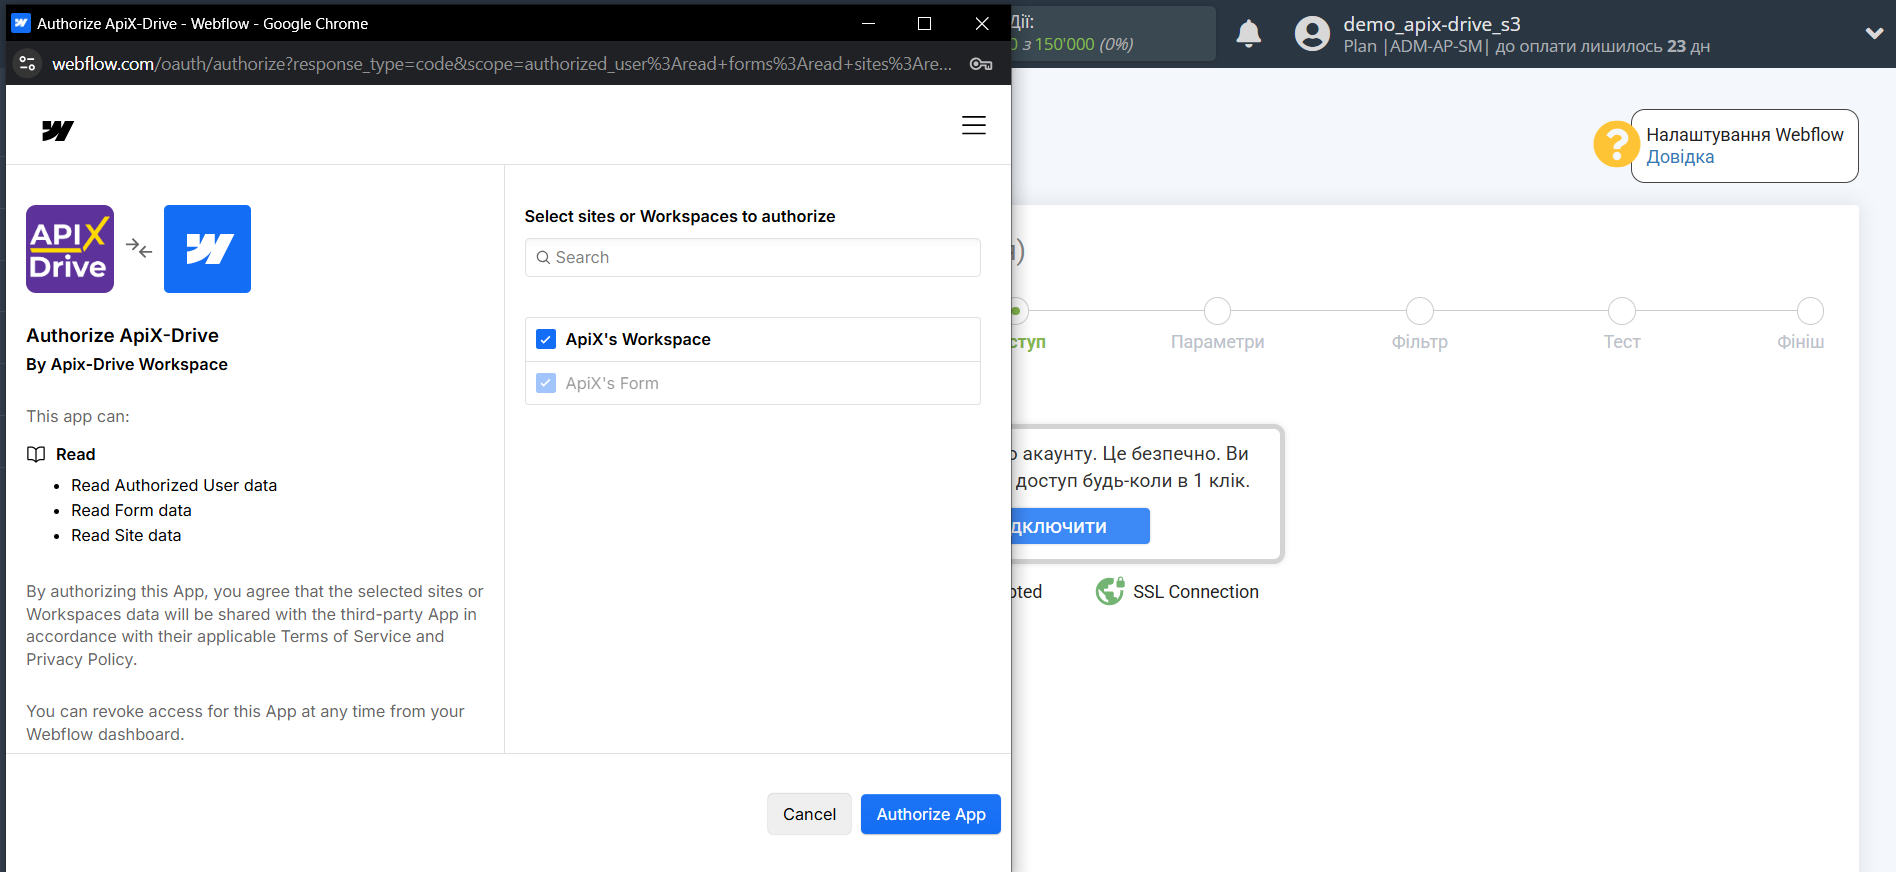Open notifications bell in ApiX-Drive window
Screen dimensions: 1896x872
click(1248, 34)
